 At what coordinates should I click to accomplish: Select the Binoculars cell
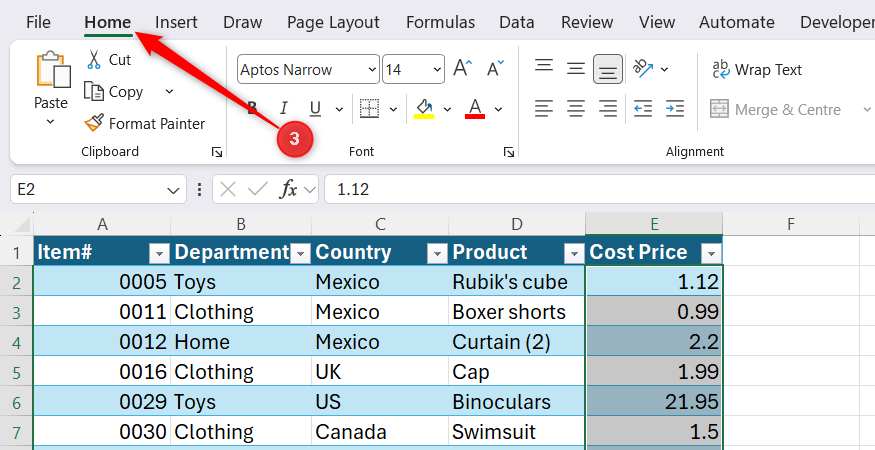click(x=517, y=402)
